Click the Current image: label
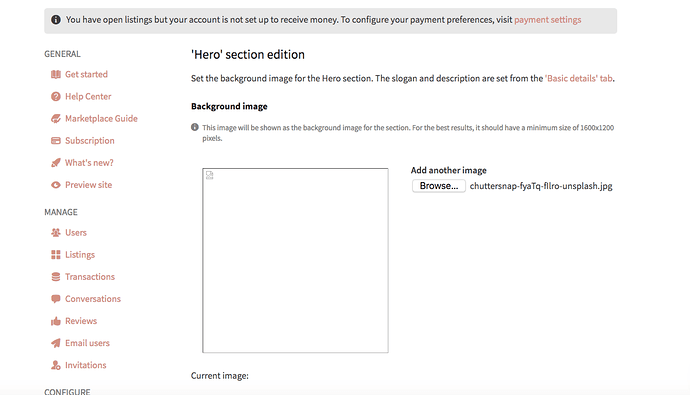 [x=220, y=376]
